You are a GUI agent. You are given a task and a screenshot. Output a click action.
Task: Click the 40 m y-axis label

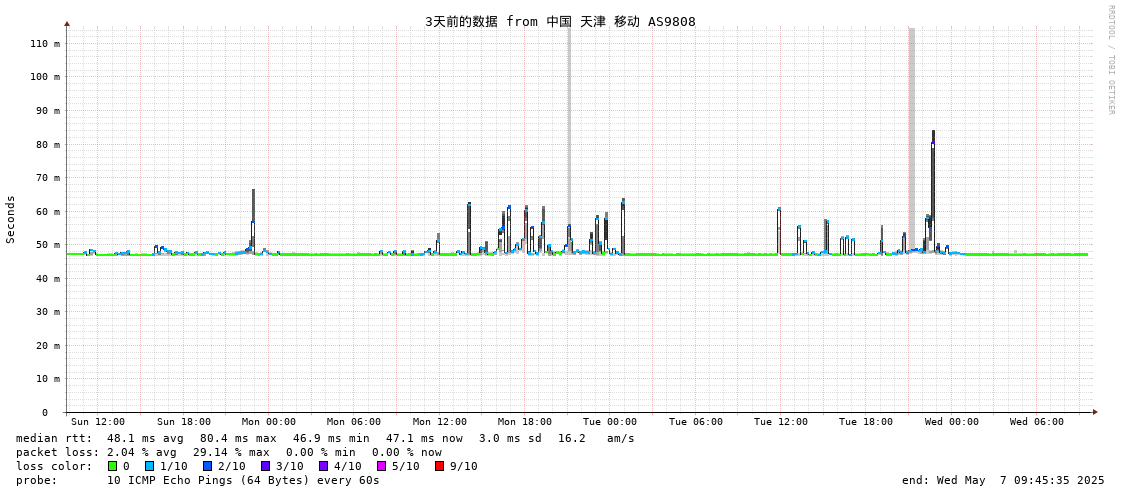pyautogui.click(x=49, y=279)
